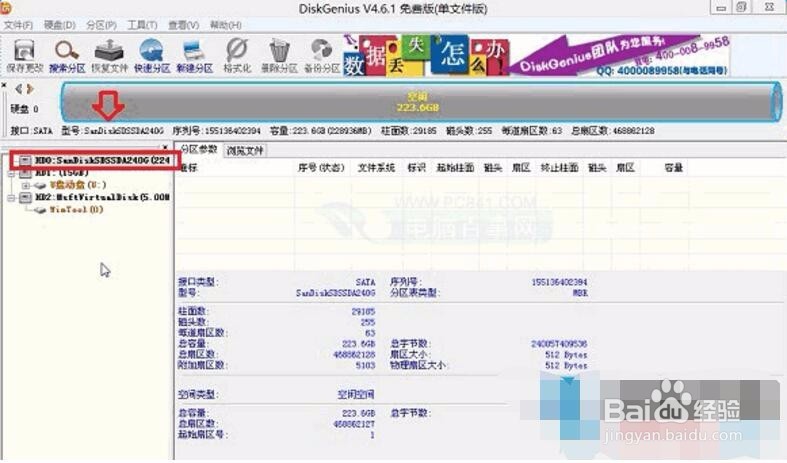Screen dimensions: 787x463
Task: Collapse the HD1 (15GB) tree node
Action: 11,173
